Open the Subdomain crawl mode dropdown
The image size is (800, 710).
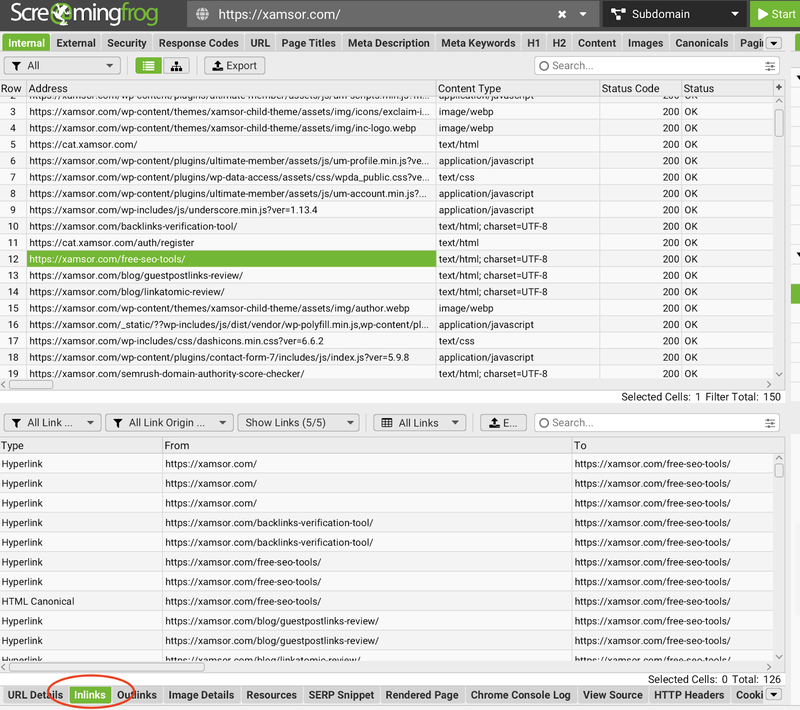pos(675,15)
